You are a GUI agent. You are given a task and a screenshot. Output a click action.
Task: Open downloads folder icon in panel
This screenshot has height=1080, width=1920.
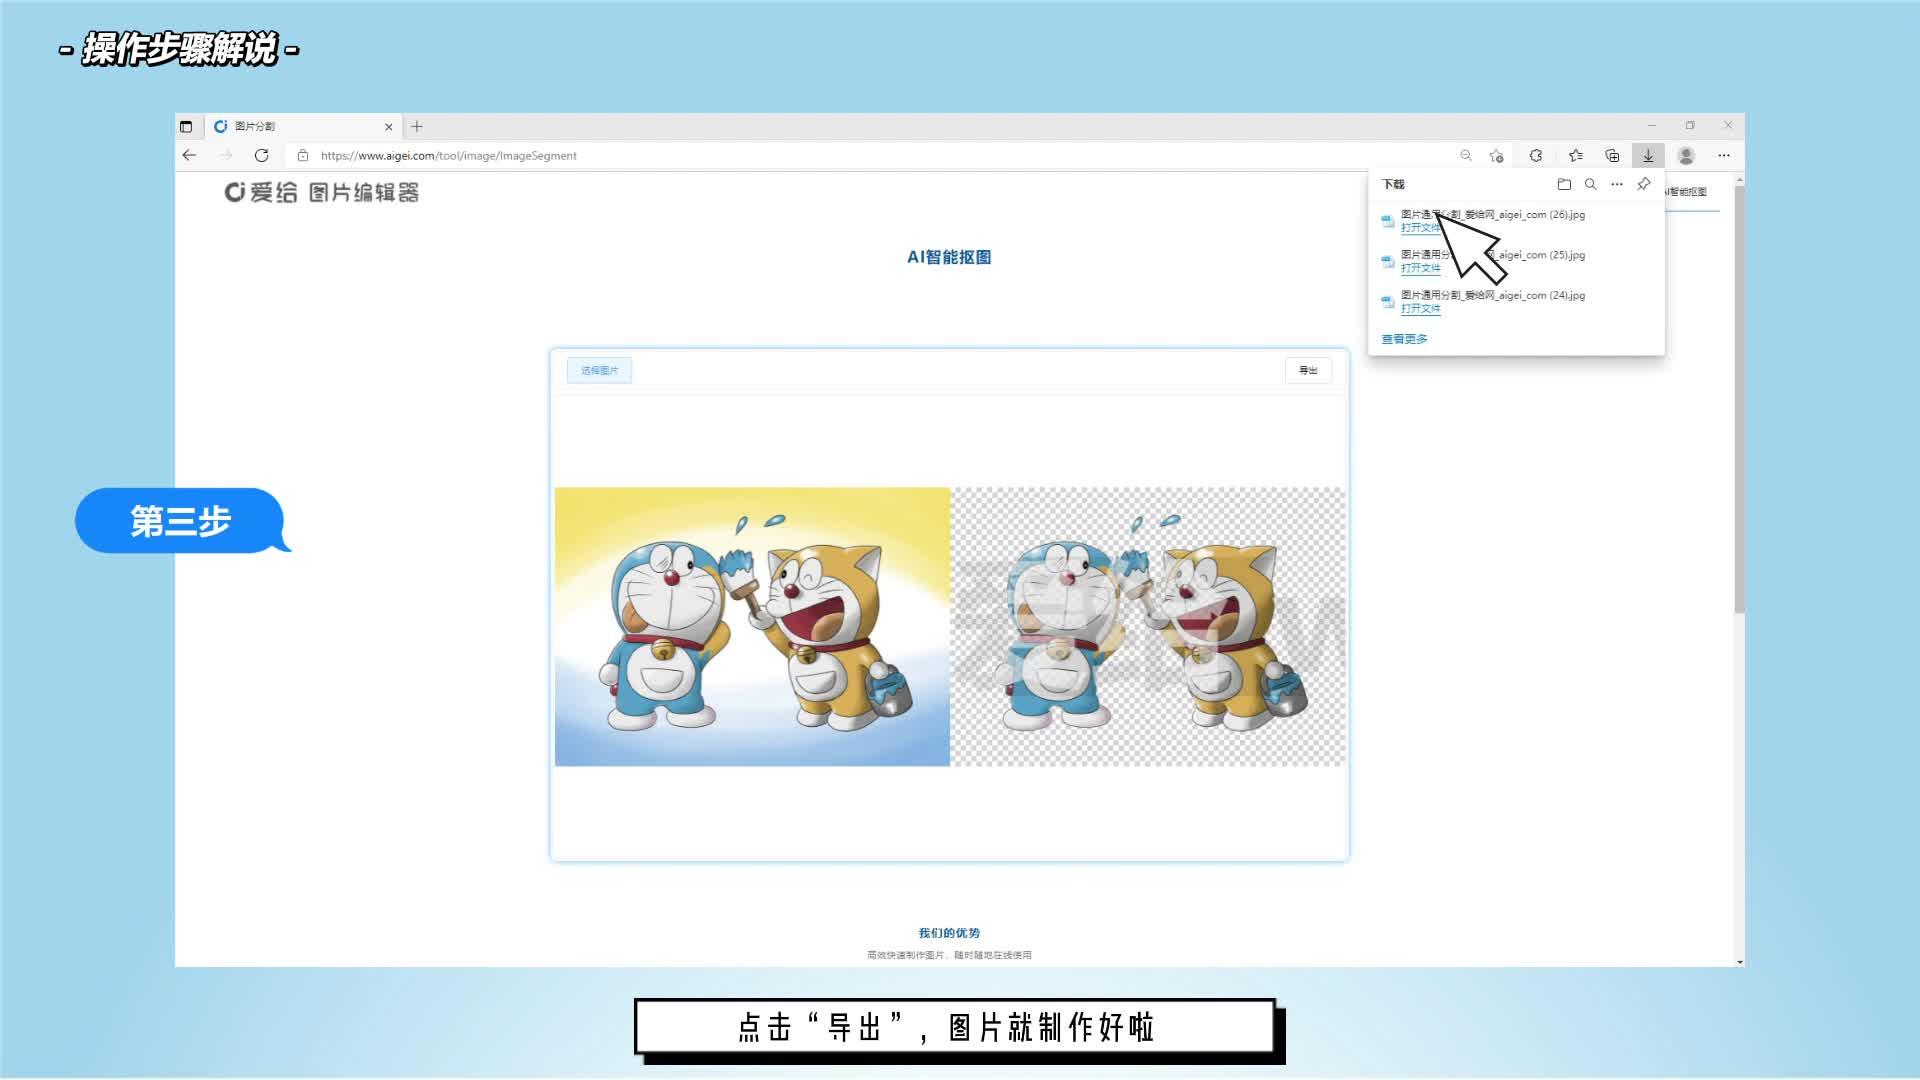point(1564,184)
